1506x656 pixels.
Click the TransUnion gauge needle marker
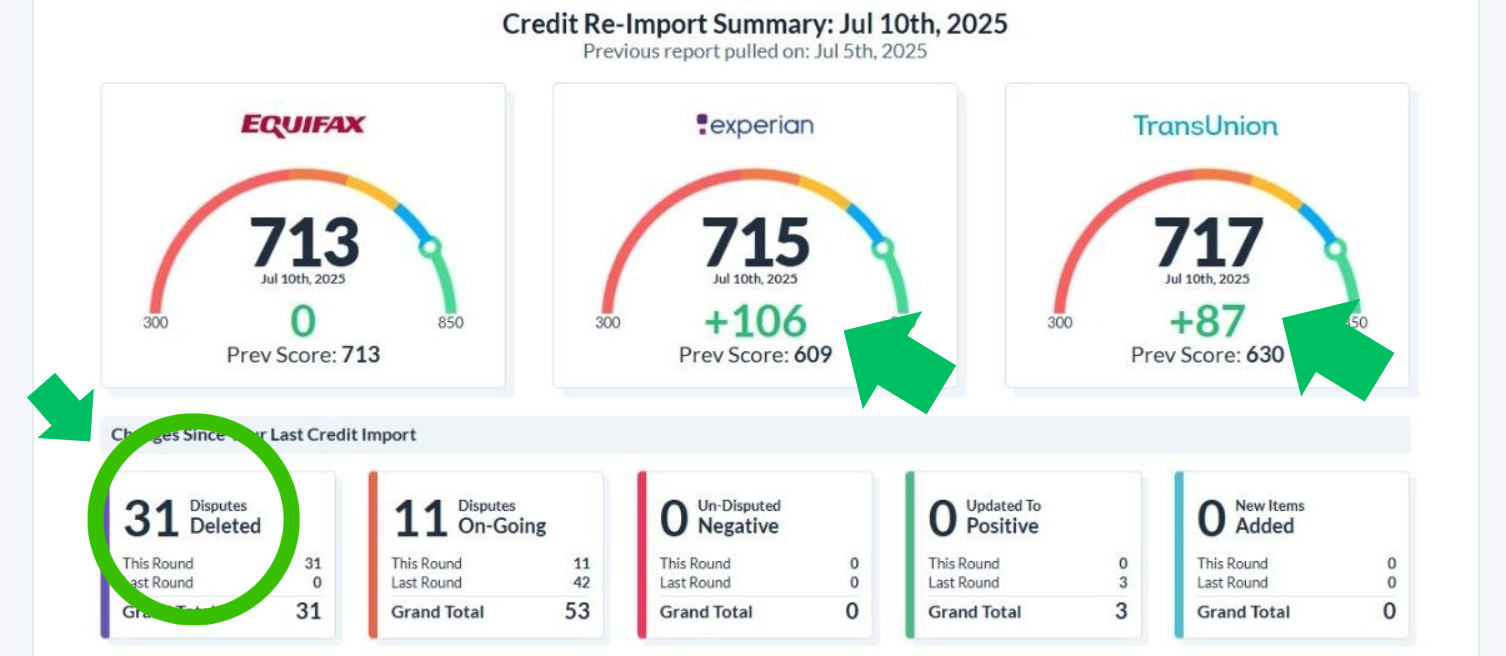pos(1335,248)
